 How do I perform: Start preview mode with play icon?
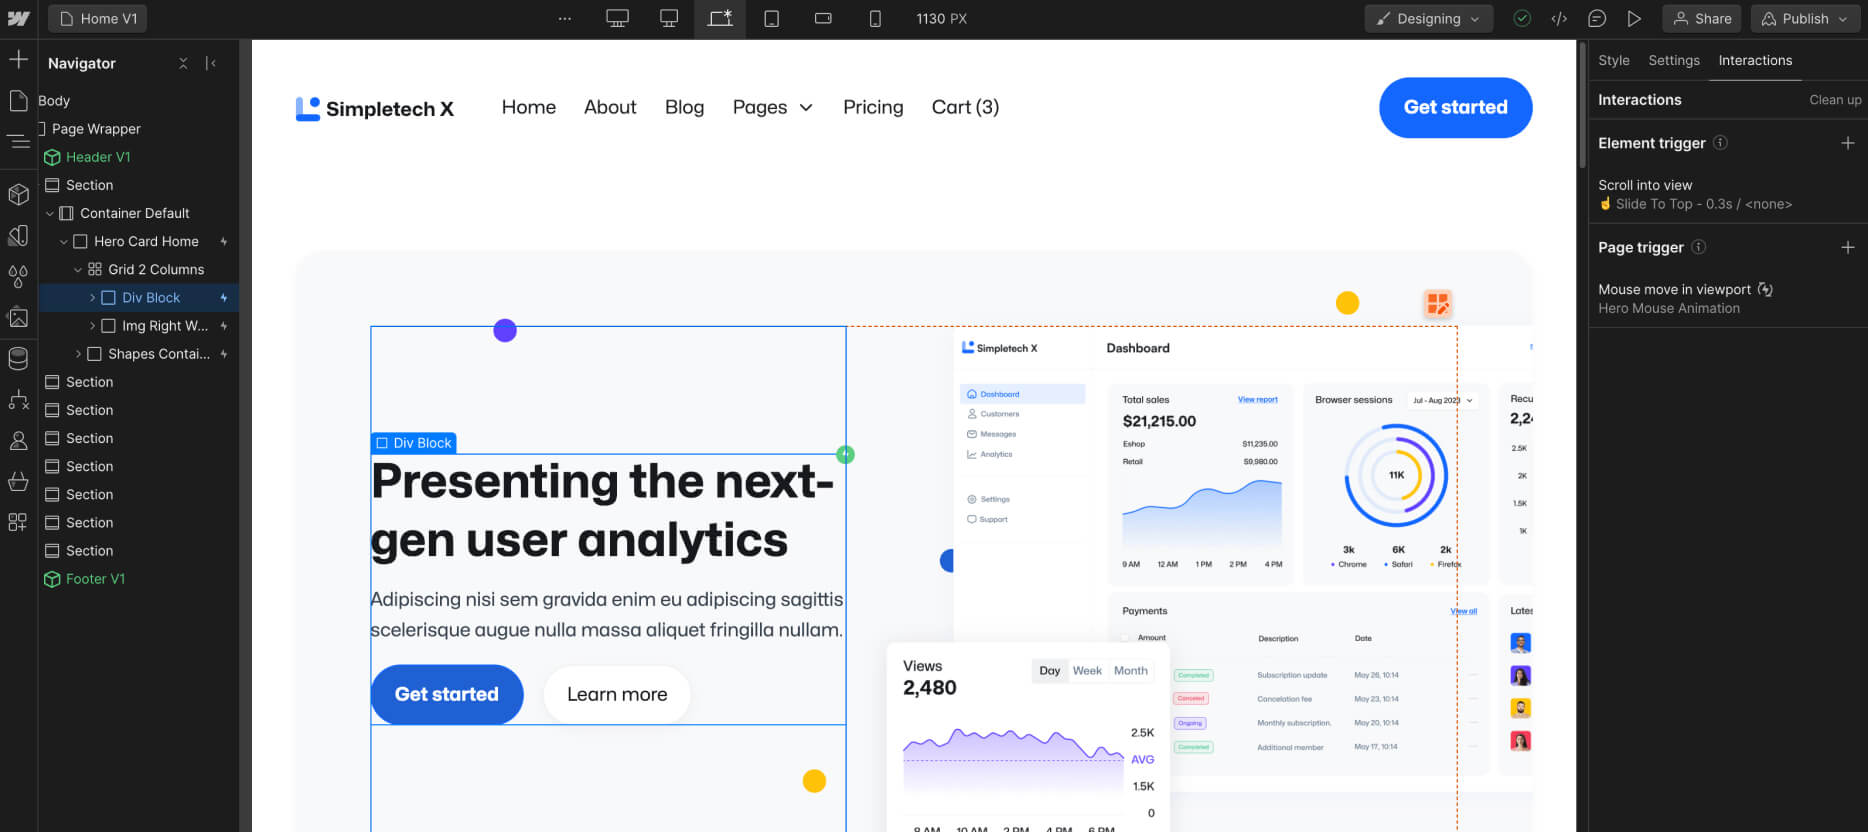1634,19
